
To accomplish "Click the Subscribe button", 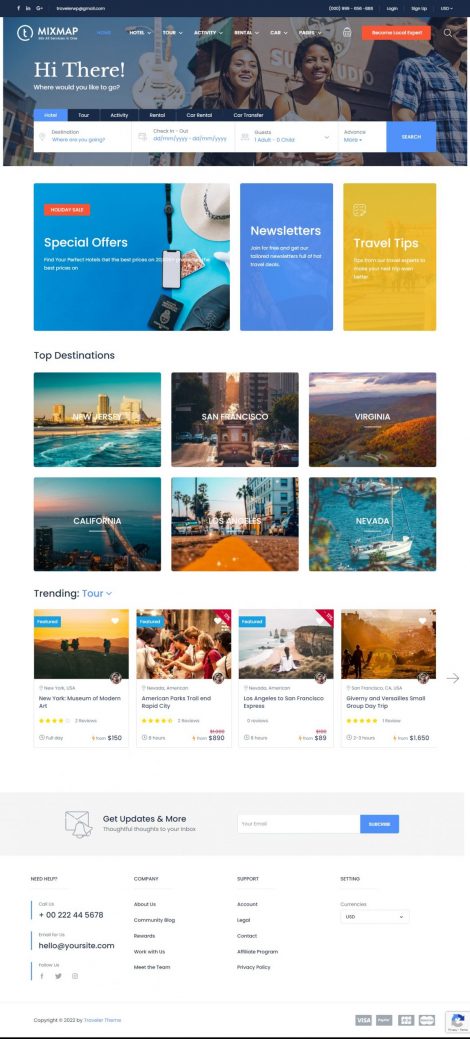I will [x=379, y=824].
